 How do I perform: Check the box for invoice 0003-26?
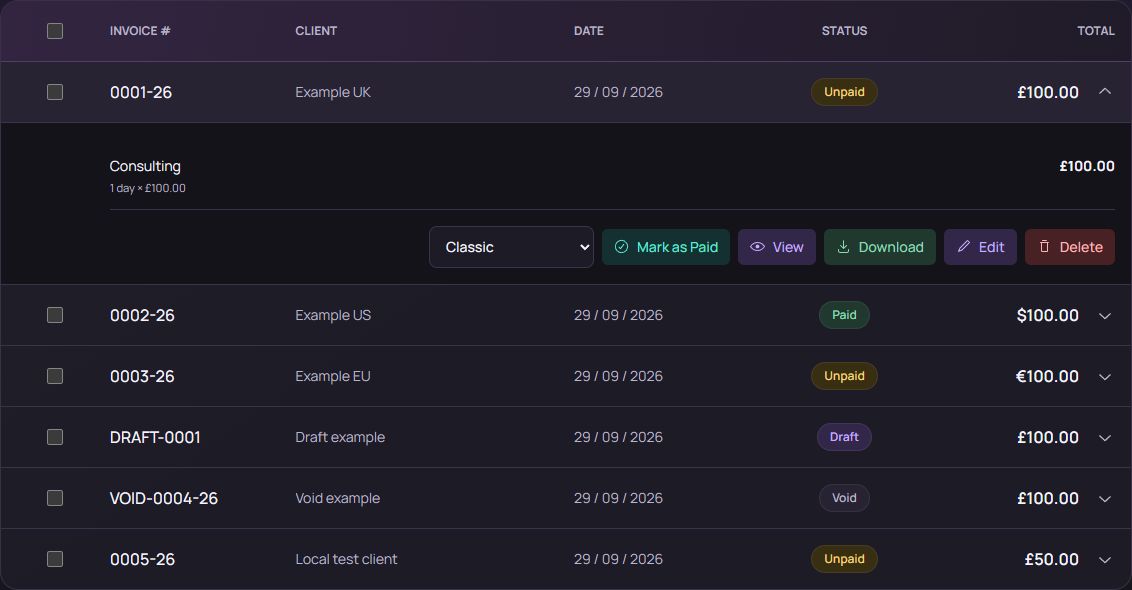(55, 376)
